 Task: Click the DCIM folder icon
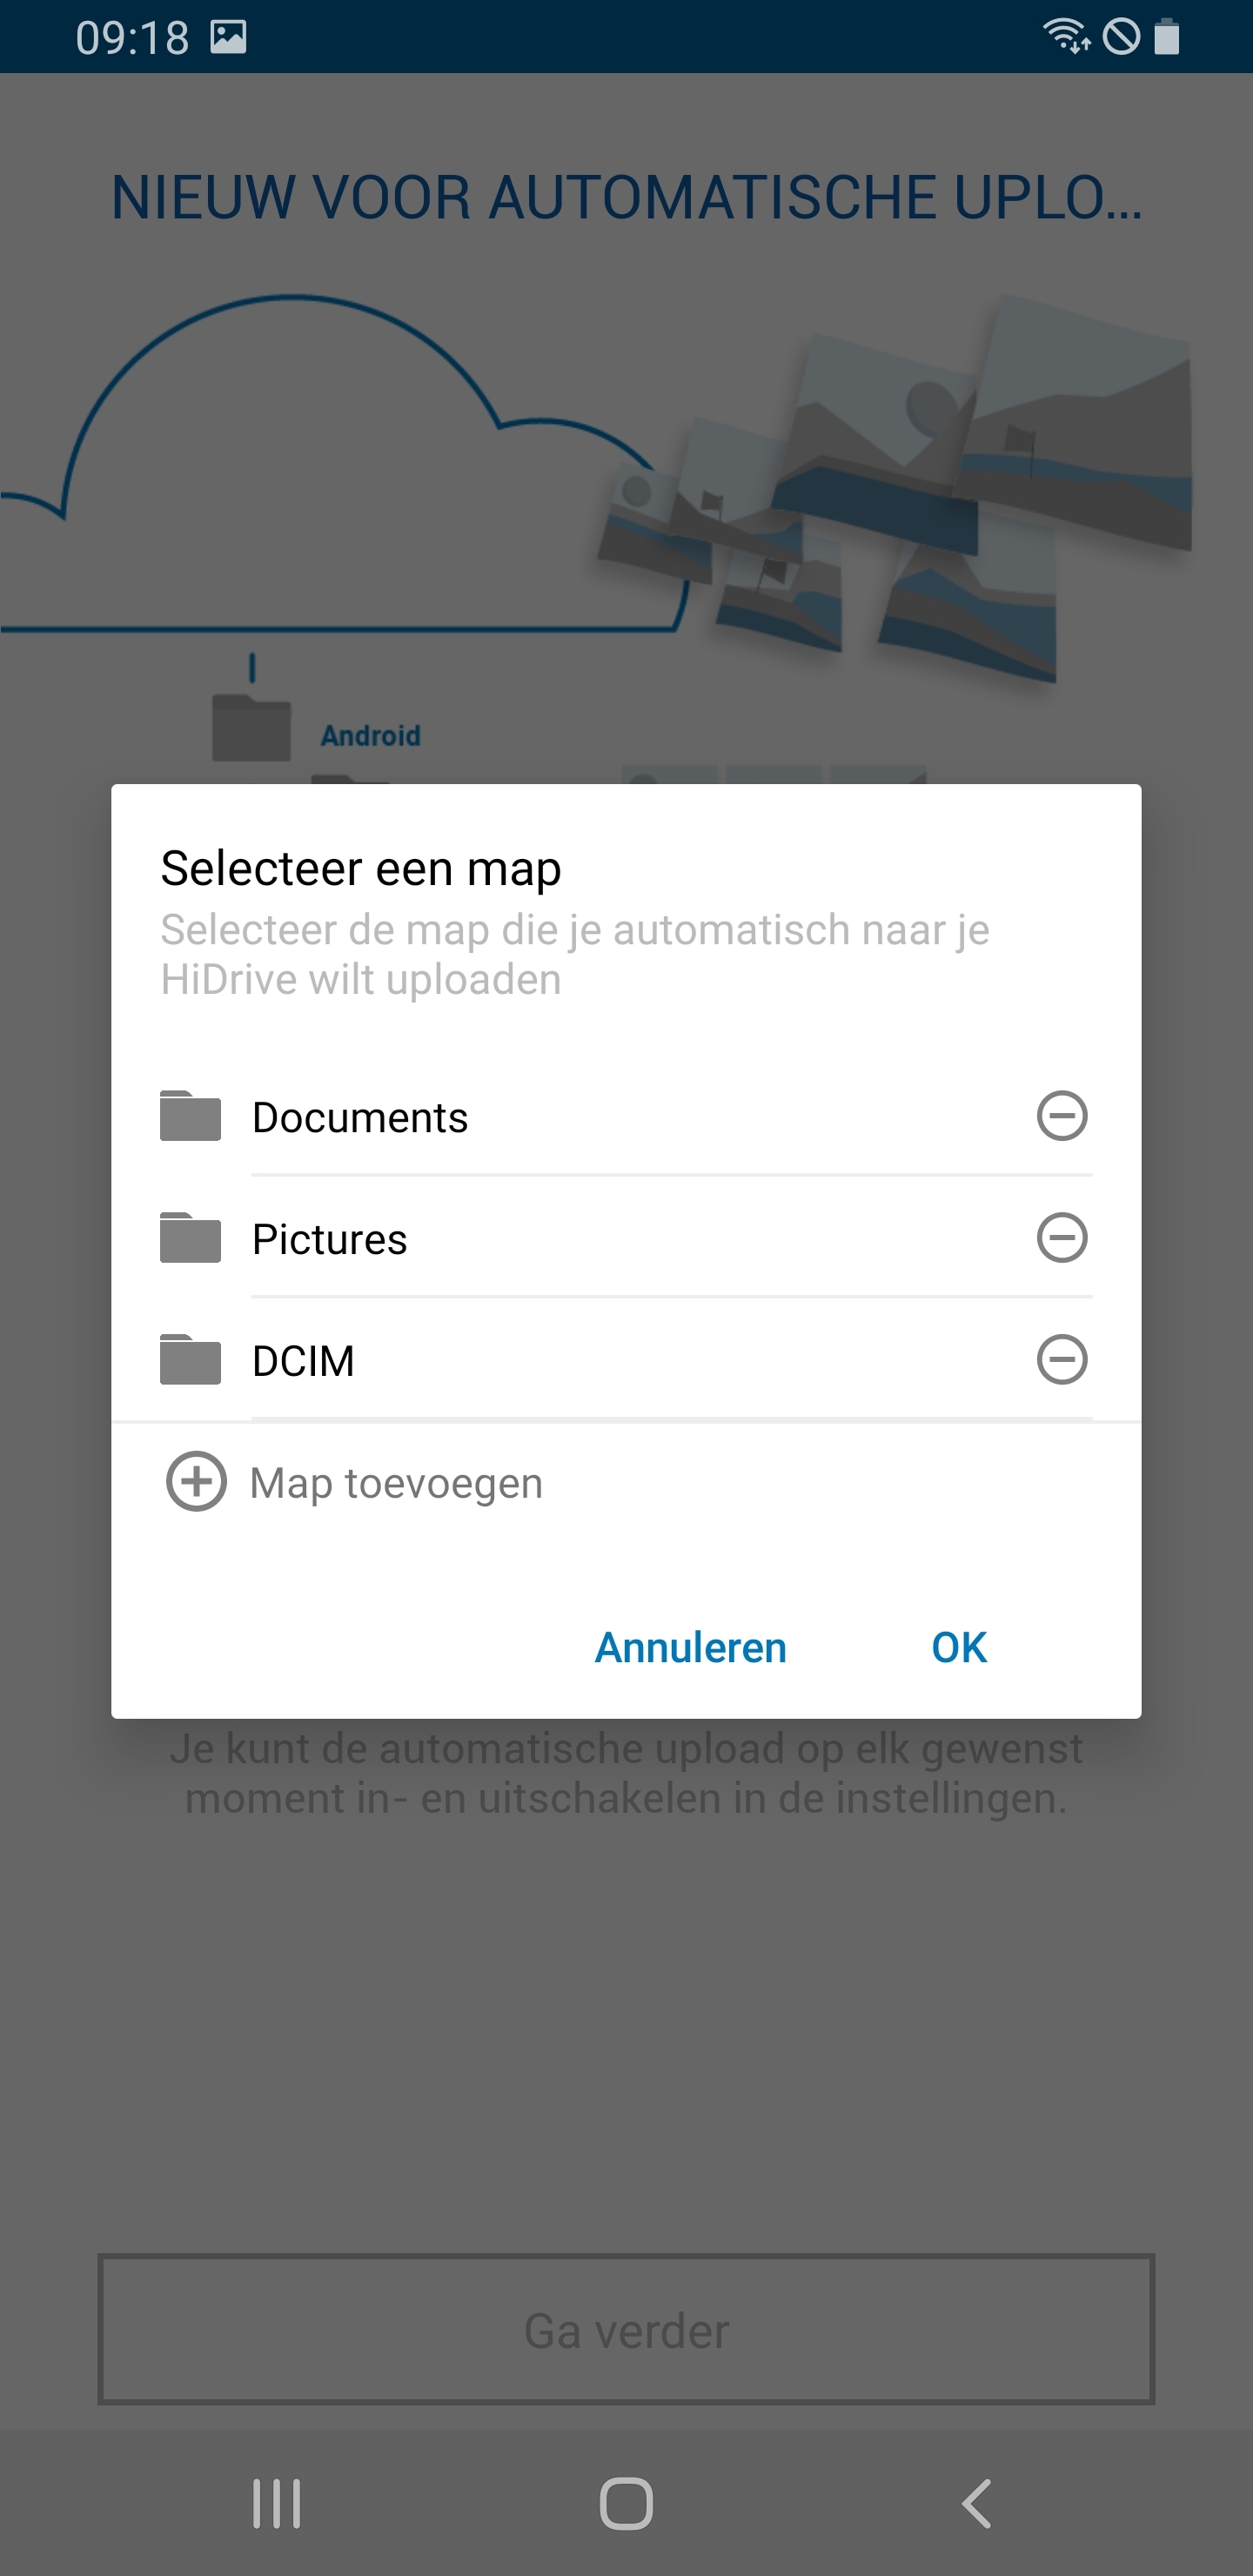pyautogui.click(x=190, y=1360)
